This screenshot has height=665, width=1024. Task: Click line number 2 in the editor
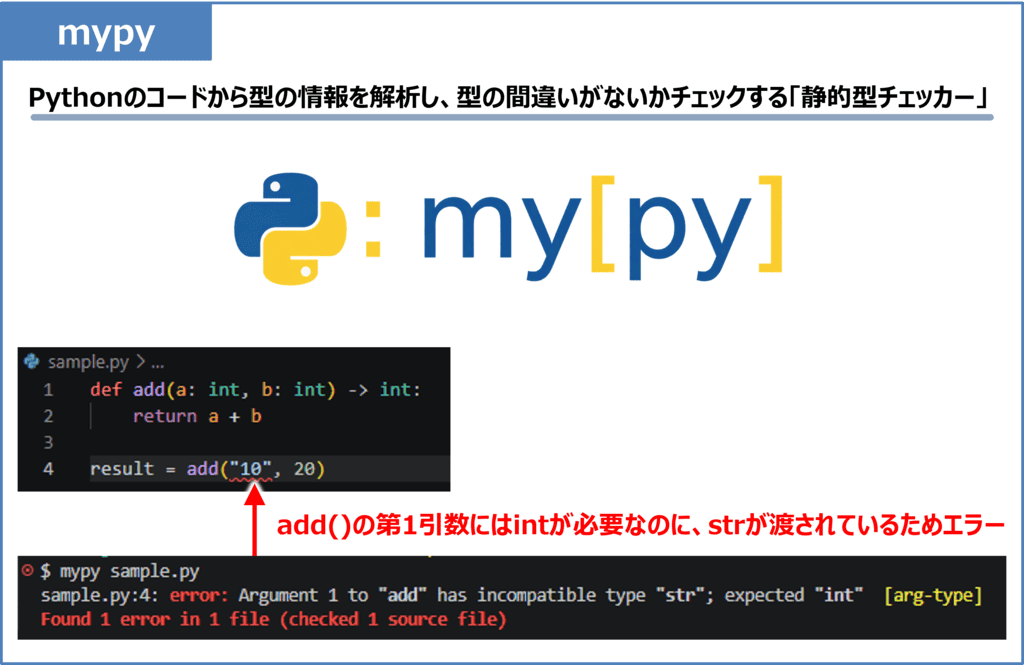48,416
